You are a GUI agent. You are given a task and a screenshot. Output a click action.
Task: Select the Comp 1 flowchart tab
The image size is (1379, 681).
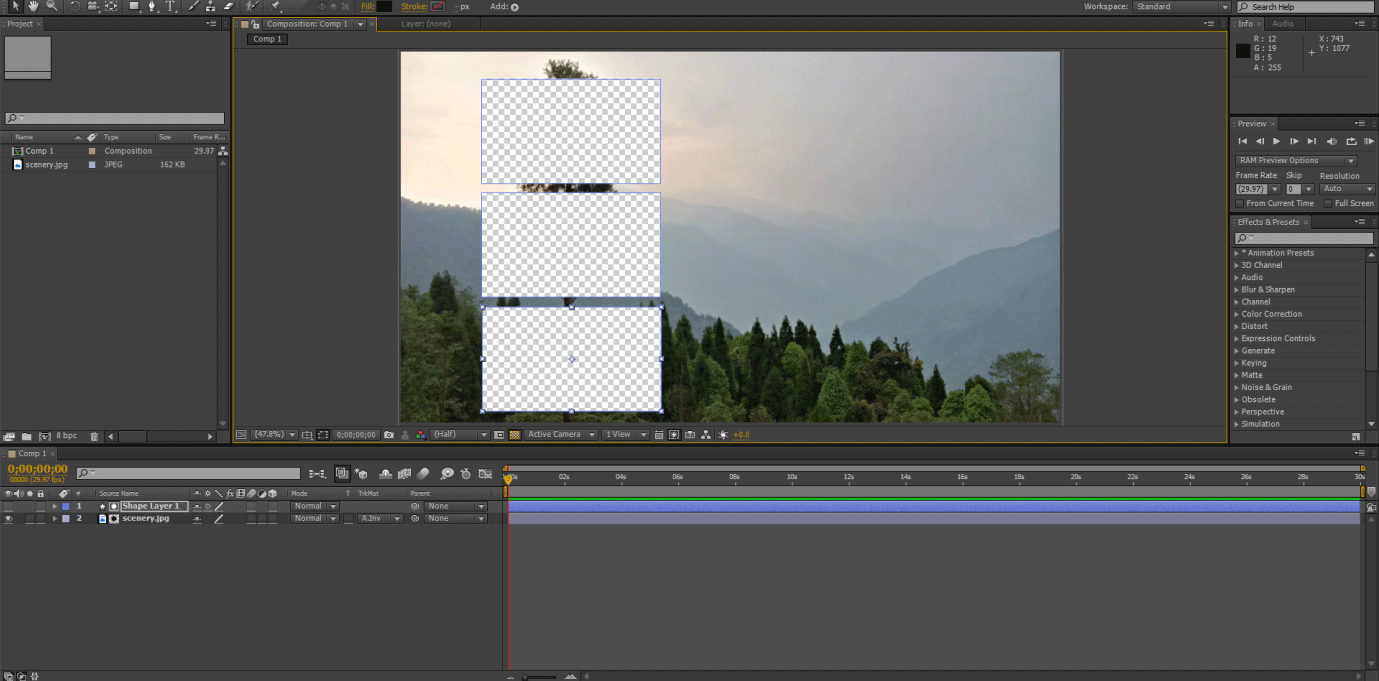[265, 39]
